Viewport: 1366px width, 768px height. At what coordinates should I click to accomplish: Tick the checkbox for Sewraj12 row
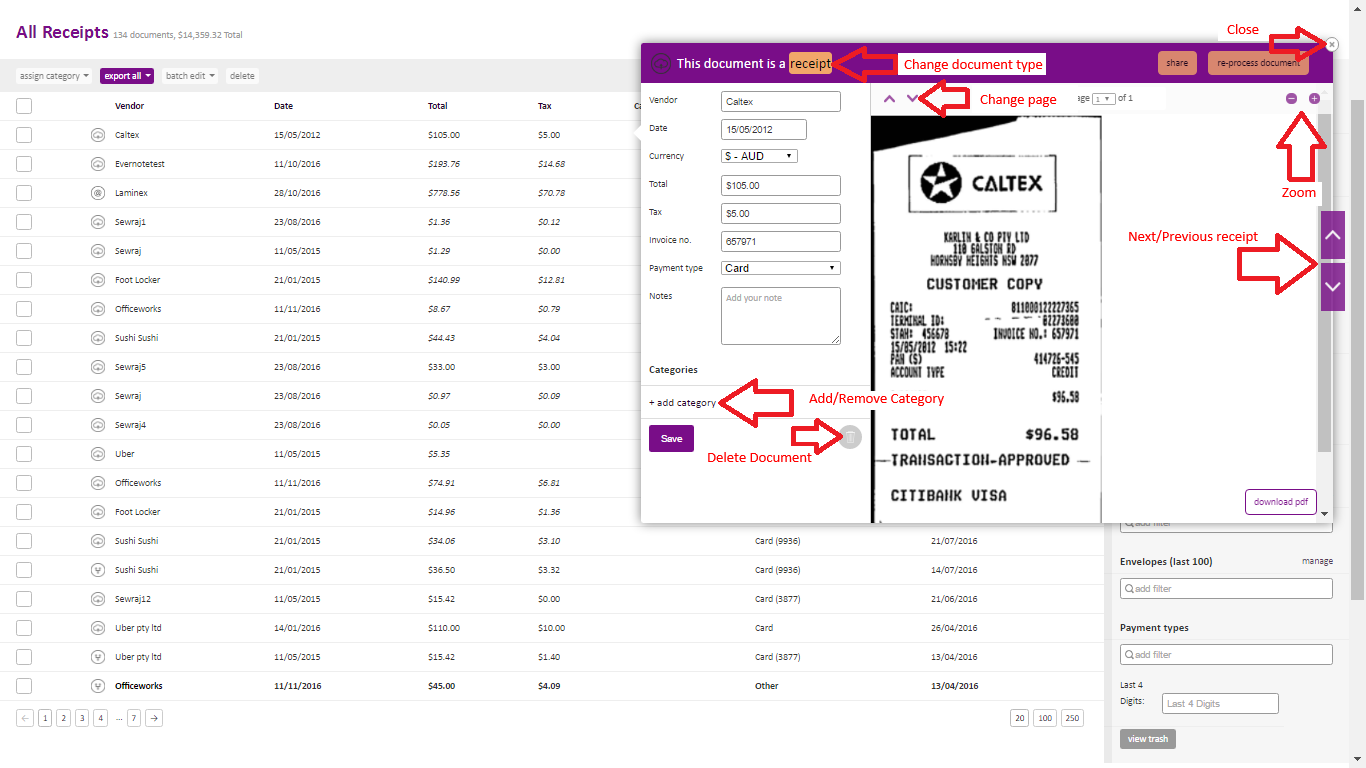pyautogui.click(x=24, y=599)
